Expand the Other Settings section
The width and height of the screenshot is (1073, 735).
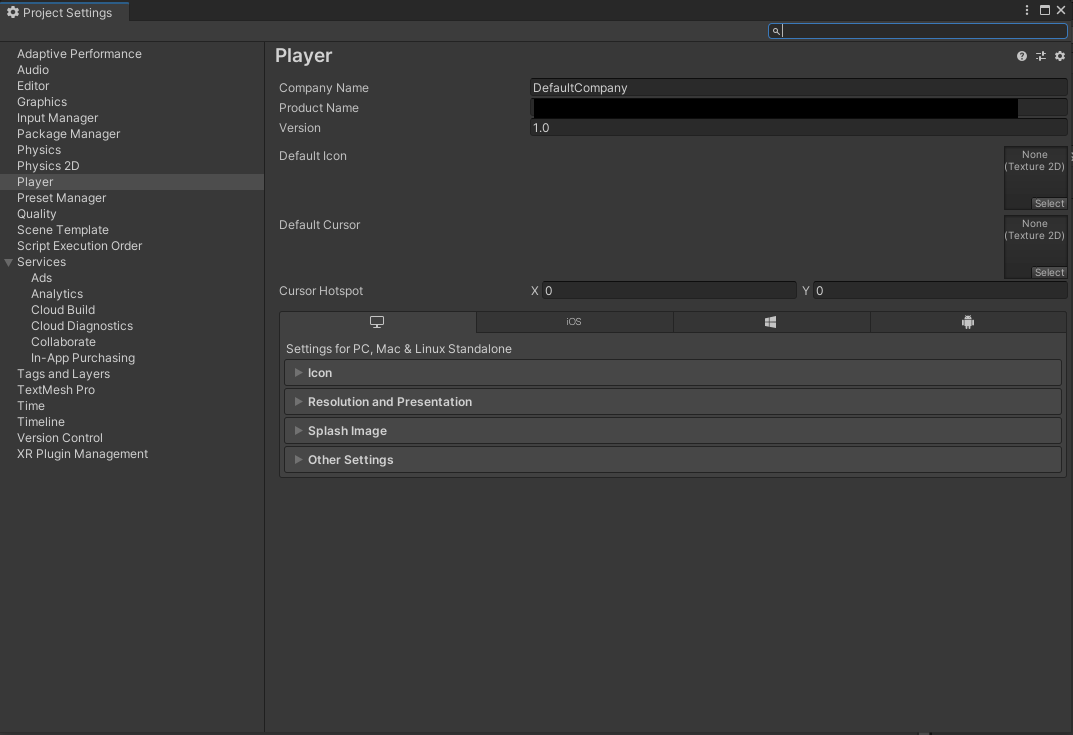(x=298, y=459)
